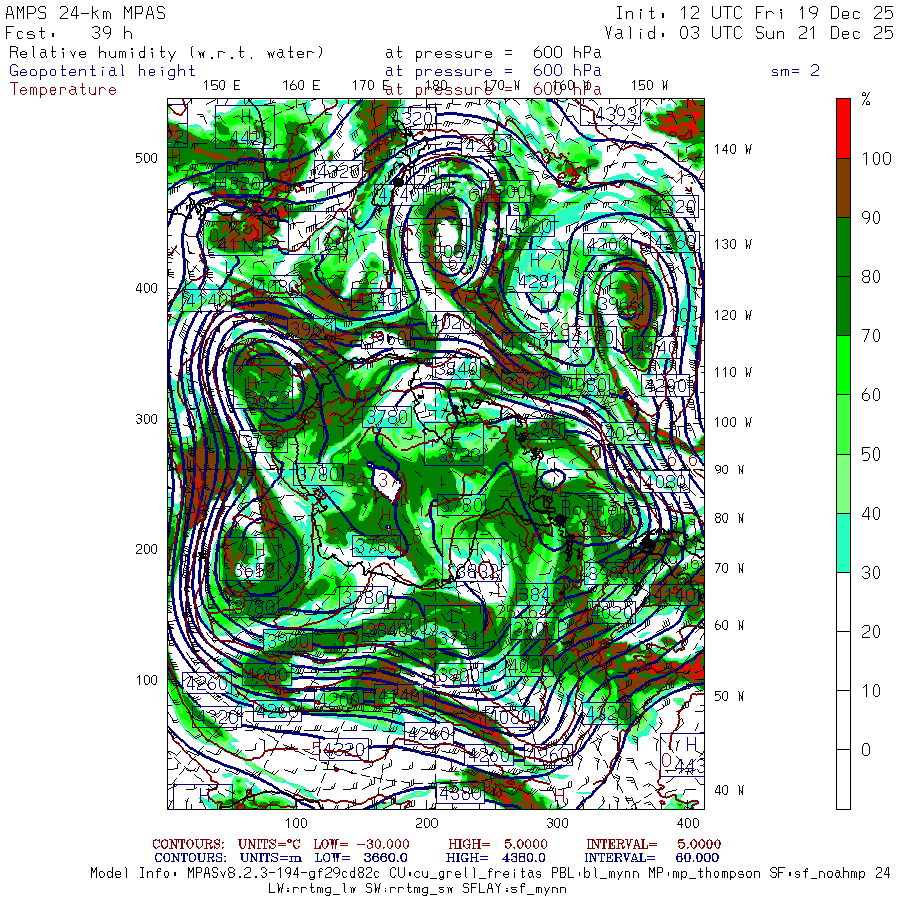Click the blue Geopotential height label
The height and width of the screenshot is (900, 900).
103,71
